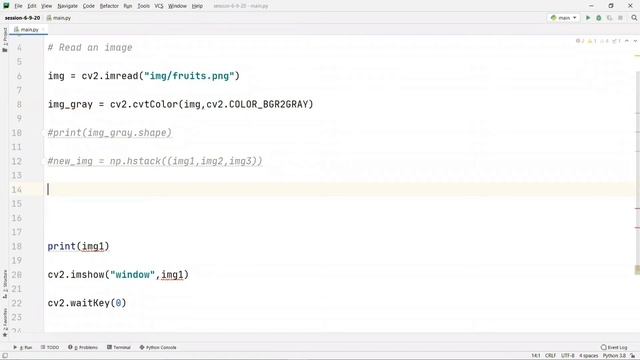The width and height of the screenshot is (640, 360).
Task: Change 4 spaces indent setting
Action: [589, 356]
